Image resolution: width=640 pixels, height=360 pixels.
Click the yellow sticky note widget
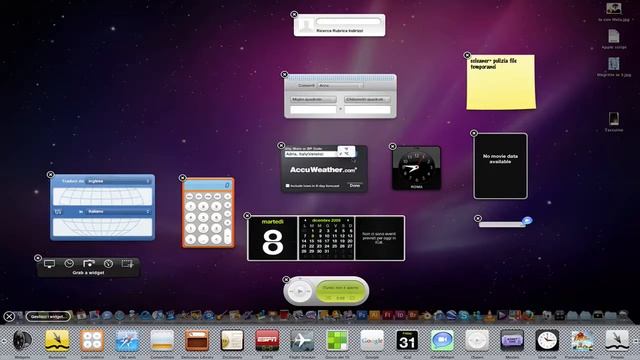point(501,82)
